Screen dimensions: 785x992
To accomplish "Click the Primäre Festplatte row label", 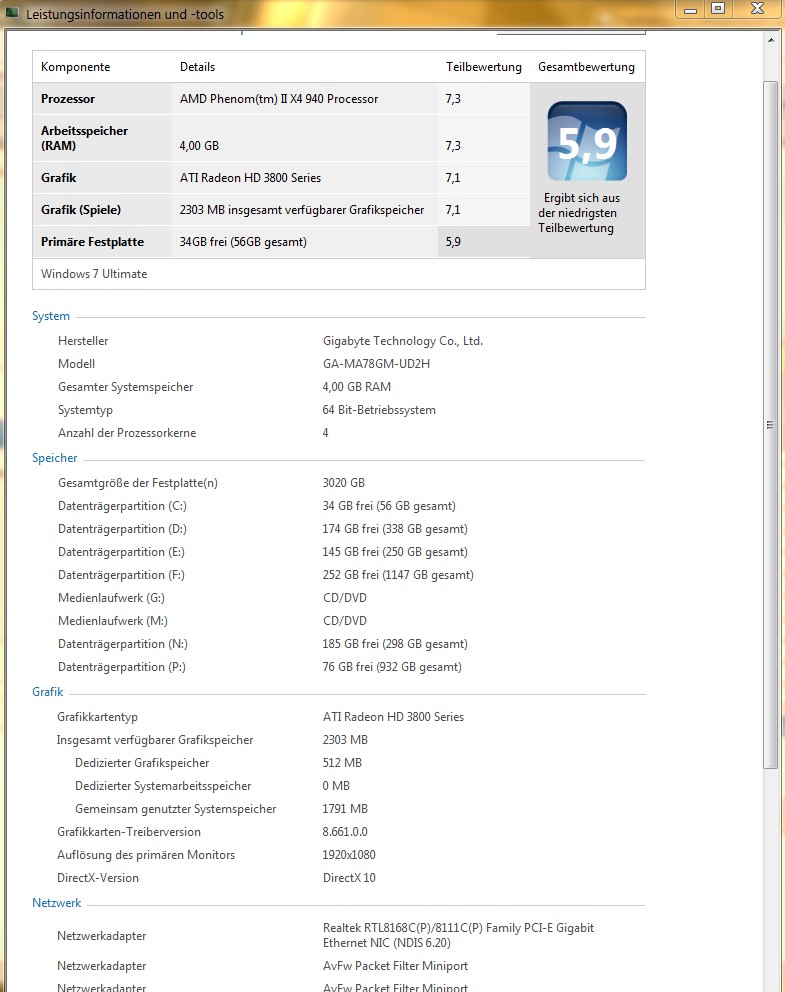I will click(x=92, y=242).
